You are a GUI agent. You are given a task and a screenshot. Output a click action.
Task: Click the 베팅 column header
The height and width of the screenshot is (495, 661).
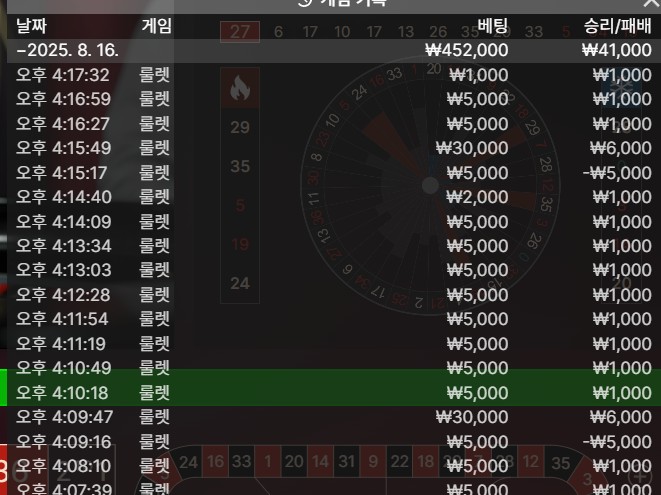493,26
